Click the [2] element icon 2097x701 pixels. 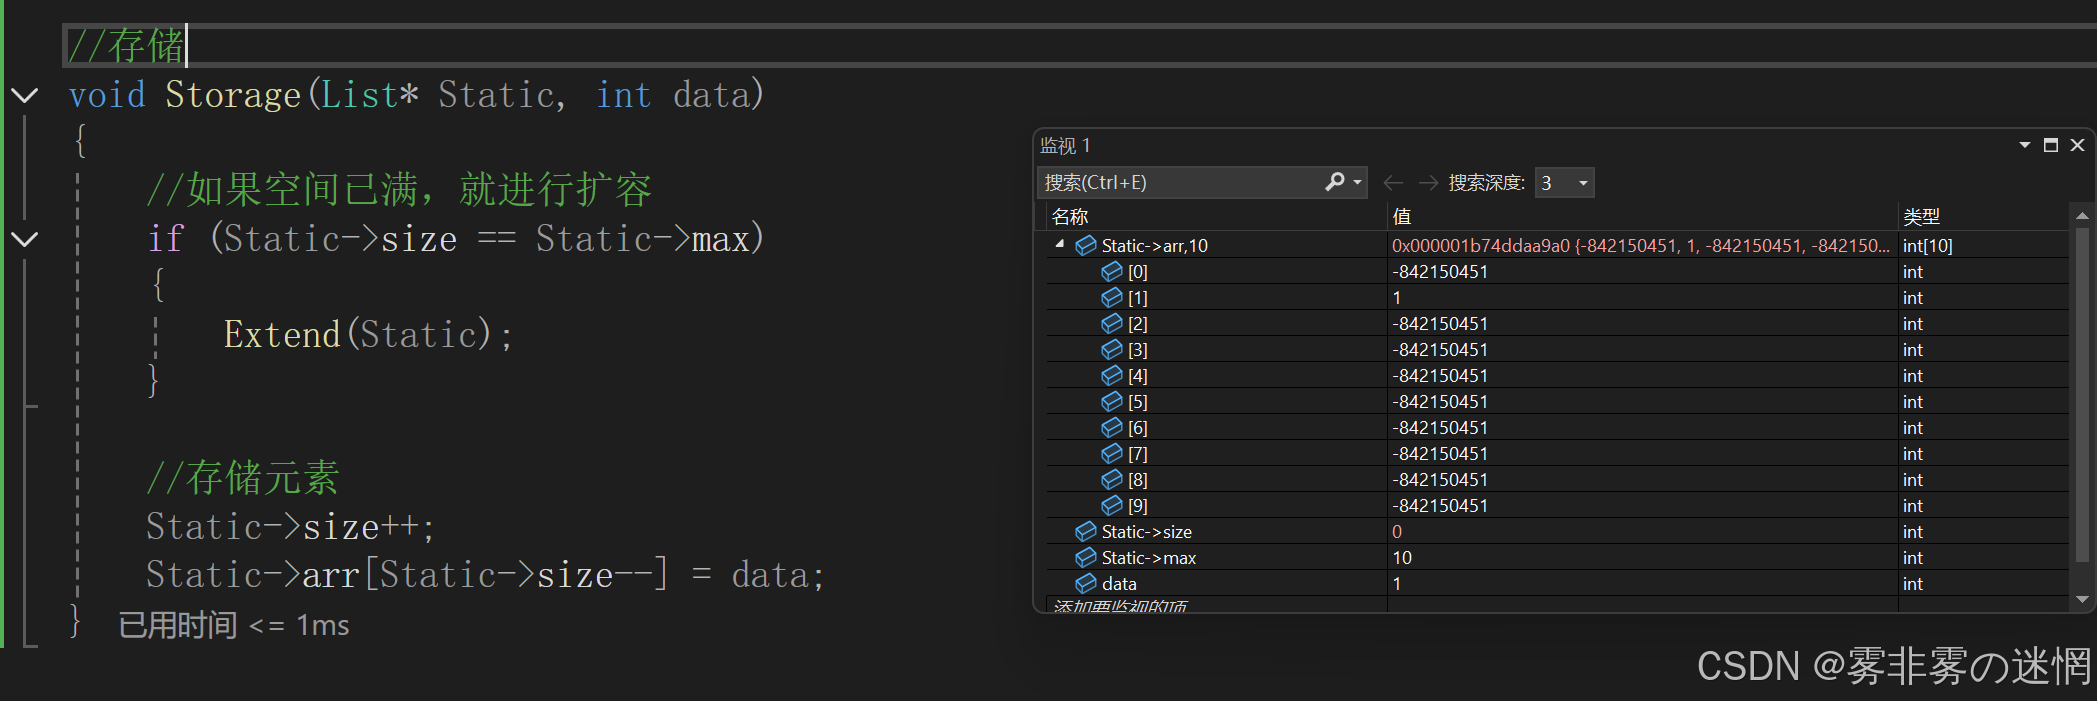point(1112,323)
